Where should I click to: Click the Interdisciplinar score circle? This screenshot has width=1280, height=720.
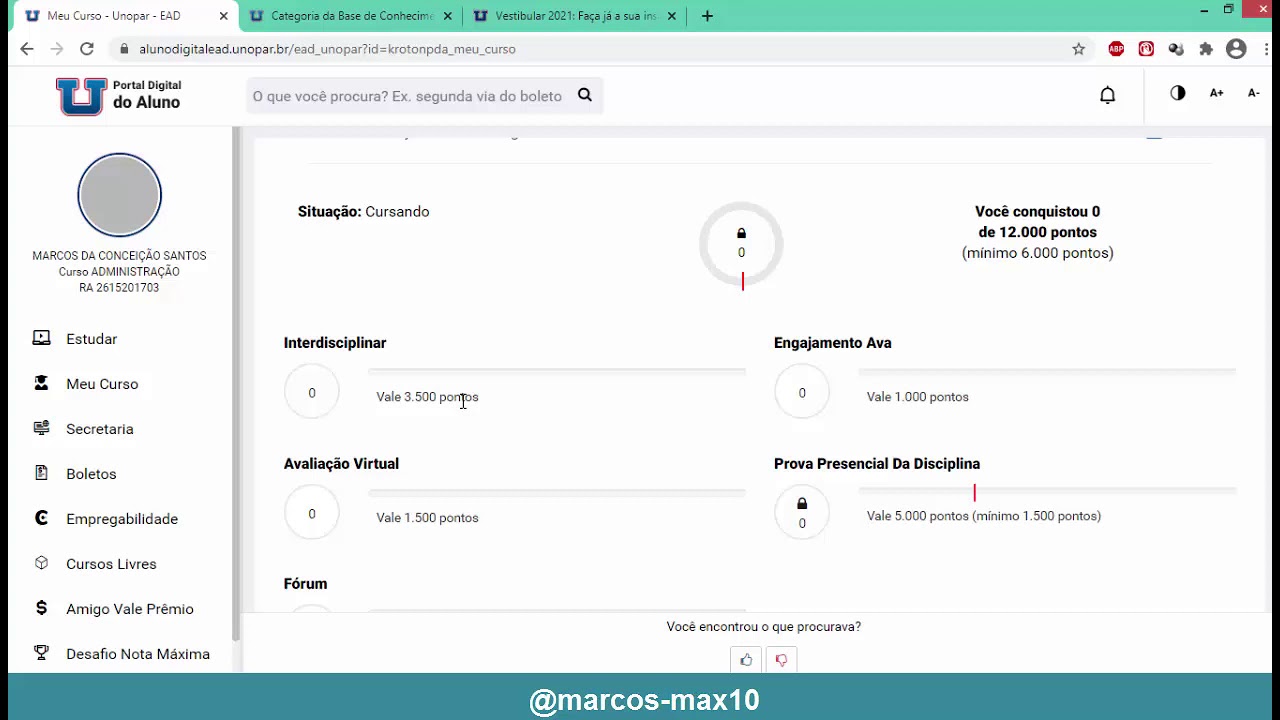pos(312,392)
